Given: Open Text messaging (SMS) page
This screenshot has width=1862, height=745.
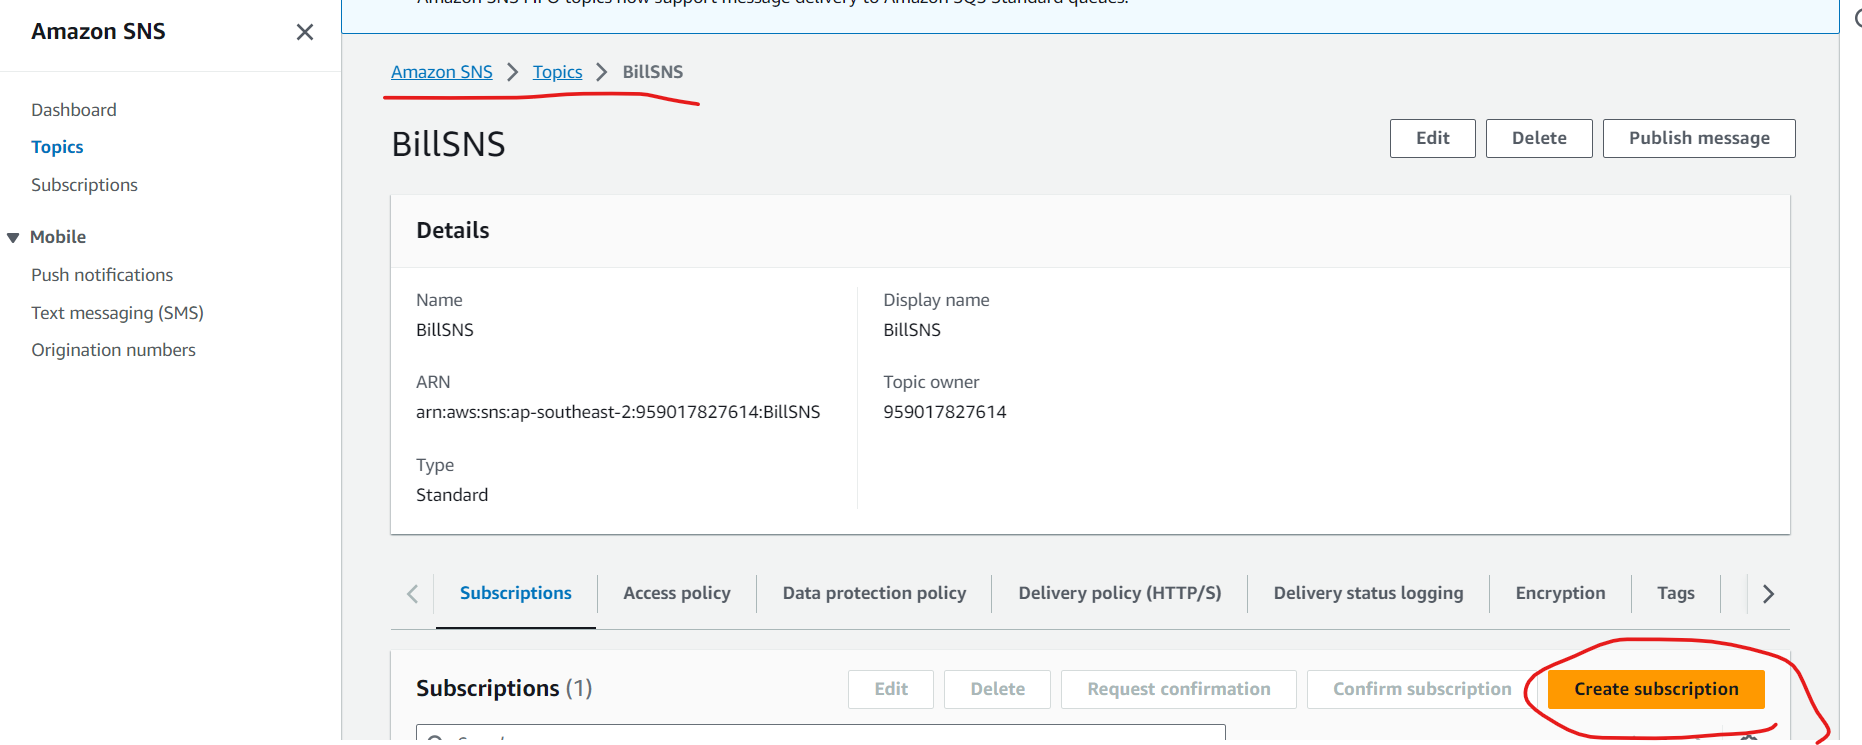Looking at the screenshot, I should [117, 313].
